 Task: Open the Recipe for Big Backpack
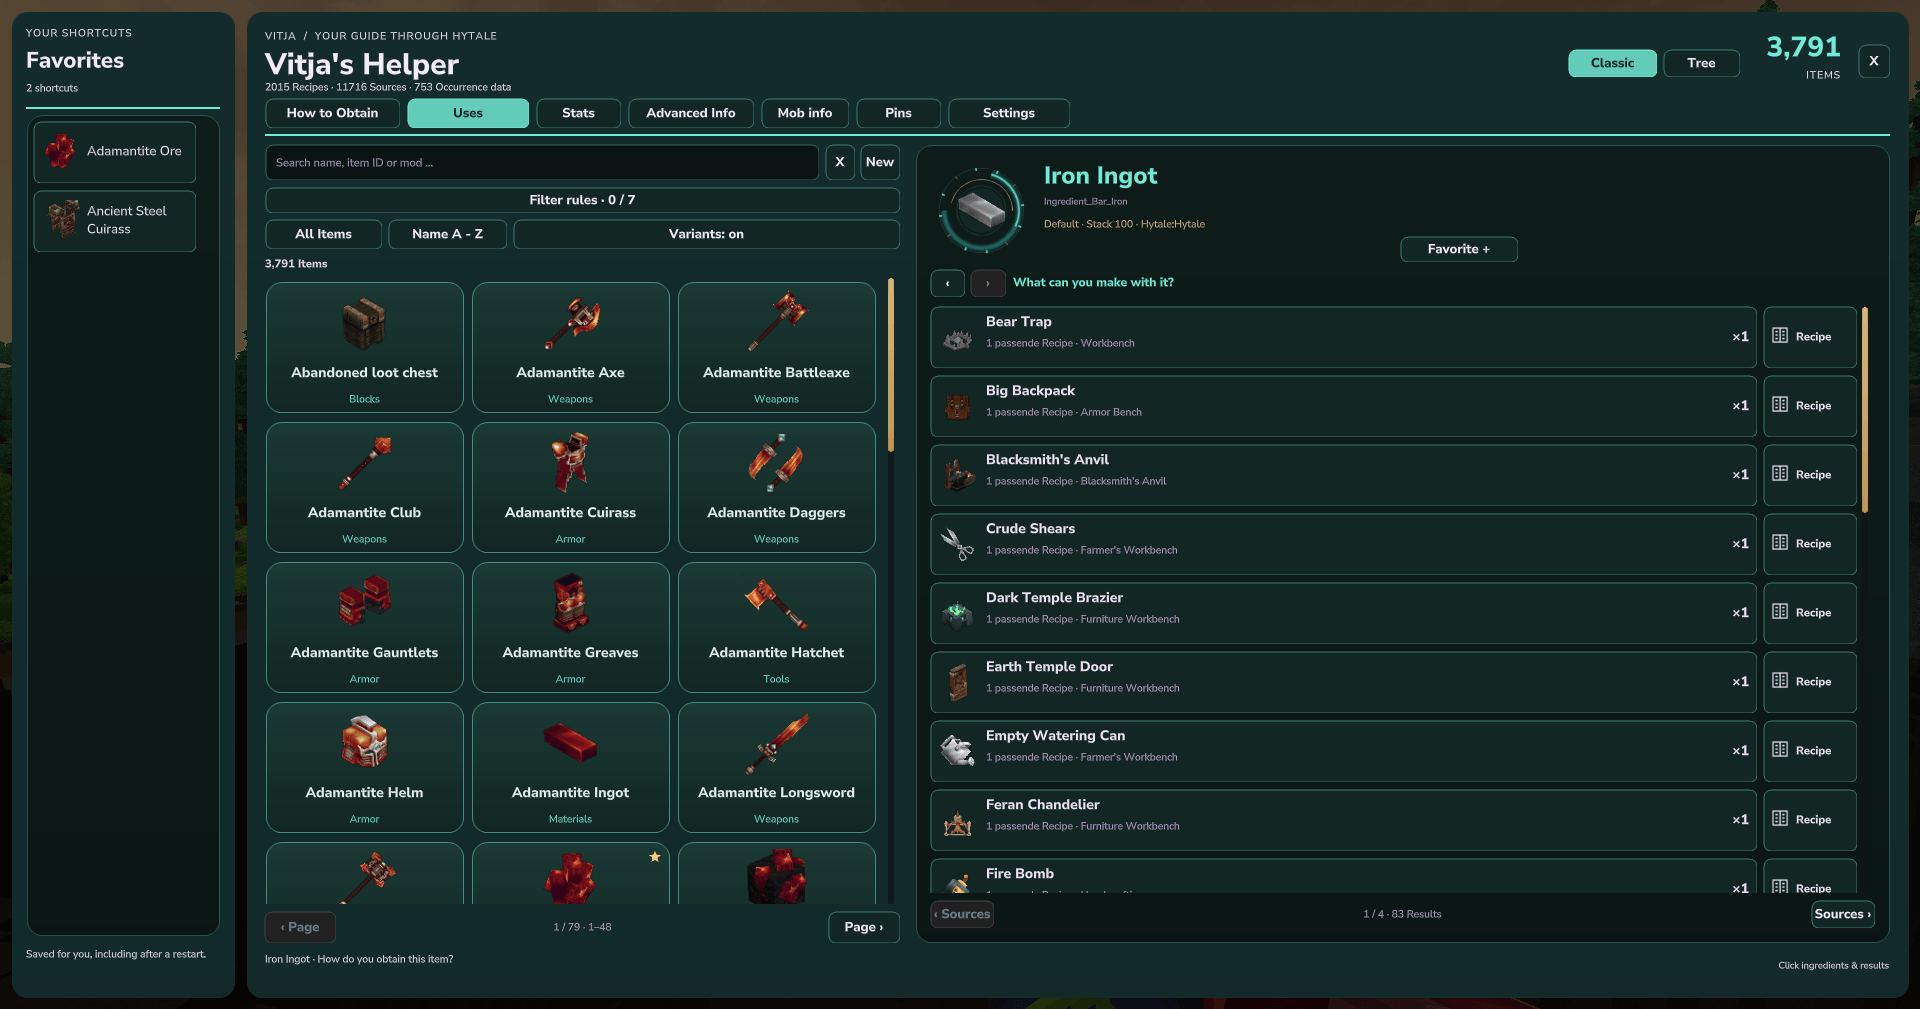point(1810,406)
